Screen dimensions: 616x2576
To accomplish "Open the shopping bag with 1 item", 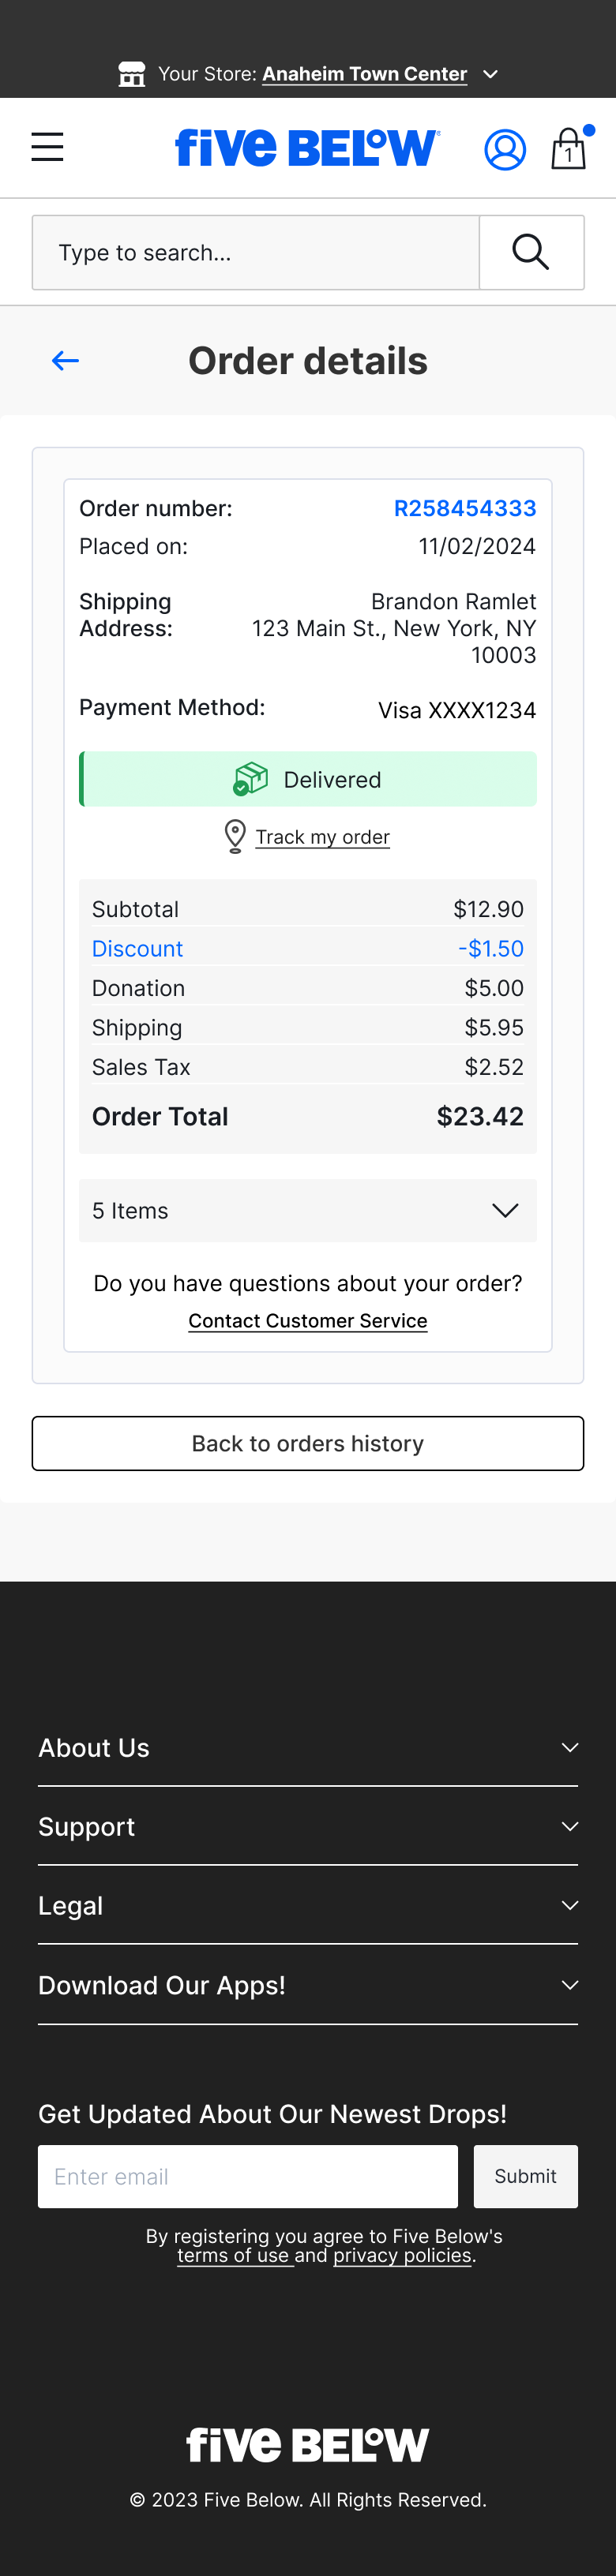I will 568,148.
